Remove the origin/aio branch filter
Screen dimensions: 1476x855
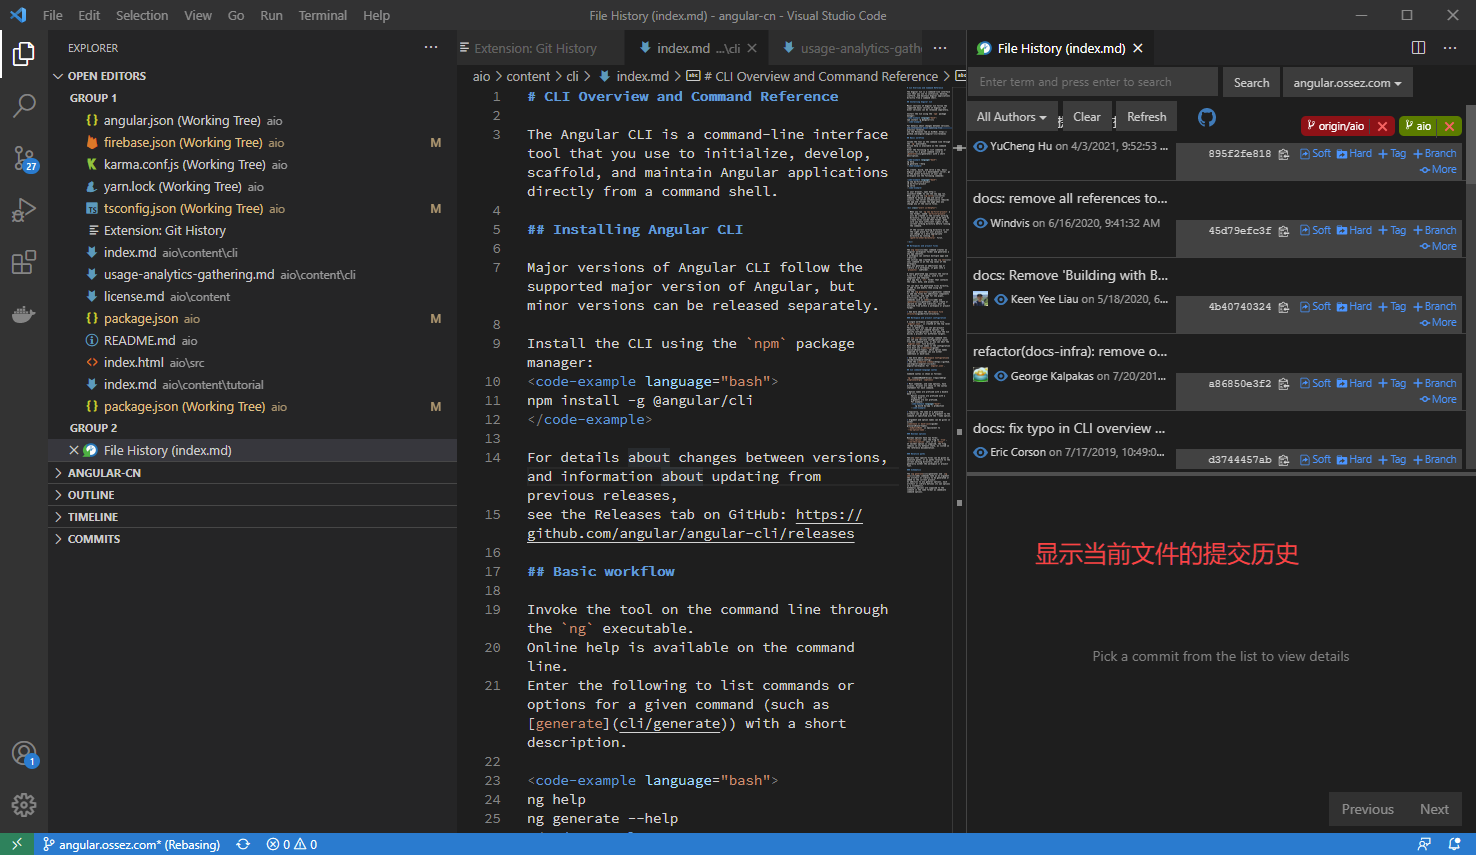[1382, 127]
